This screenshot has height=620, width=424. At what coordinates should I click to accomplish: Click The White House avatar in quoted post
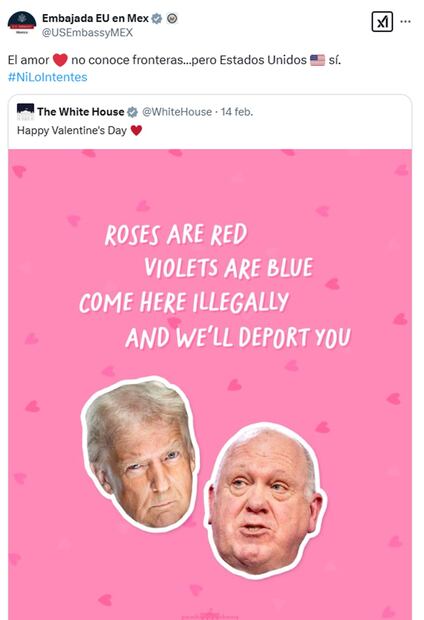point(26,112)
